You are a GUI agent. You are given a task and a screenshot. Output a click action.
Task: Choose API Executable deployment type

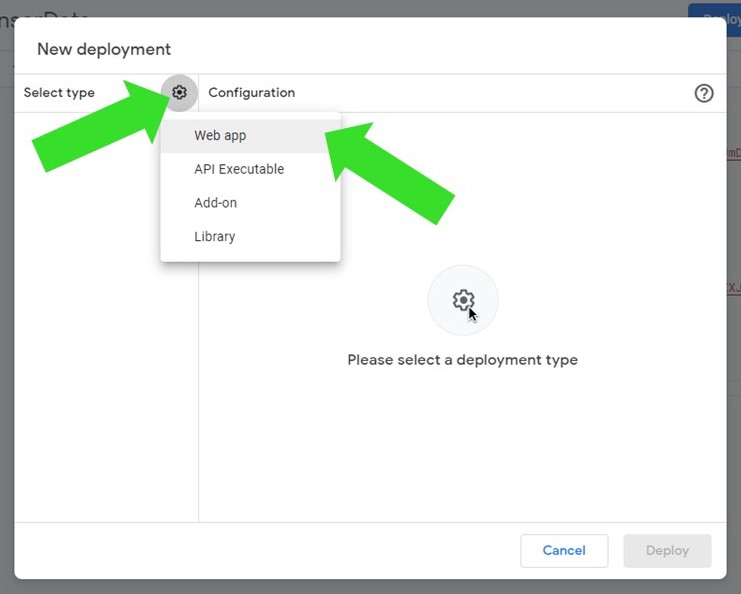[239, 170]
